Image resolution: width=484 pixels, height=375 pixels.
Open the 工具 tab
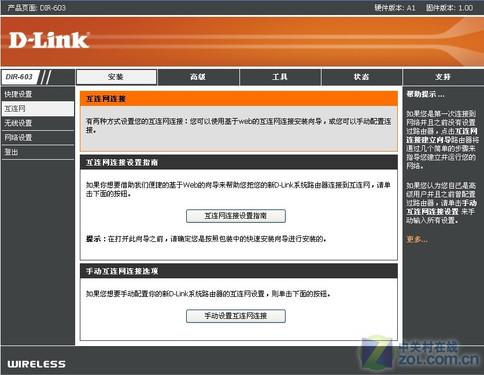280,77
